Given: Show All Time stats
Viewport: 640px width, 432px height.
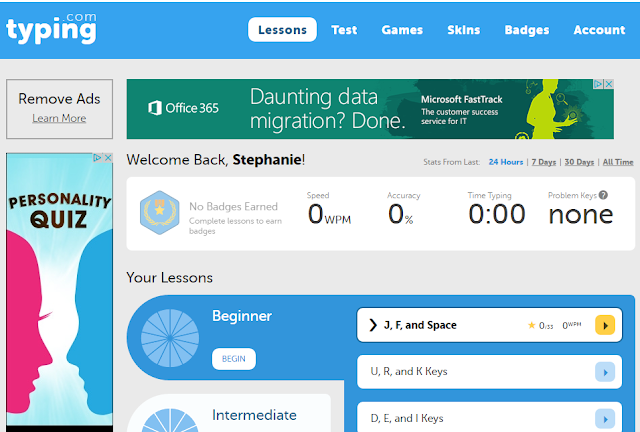Looking at the screenshot, I should tap(618, 162).
